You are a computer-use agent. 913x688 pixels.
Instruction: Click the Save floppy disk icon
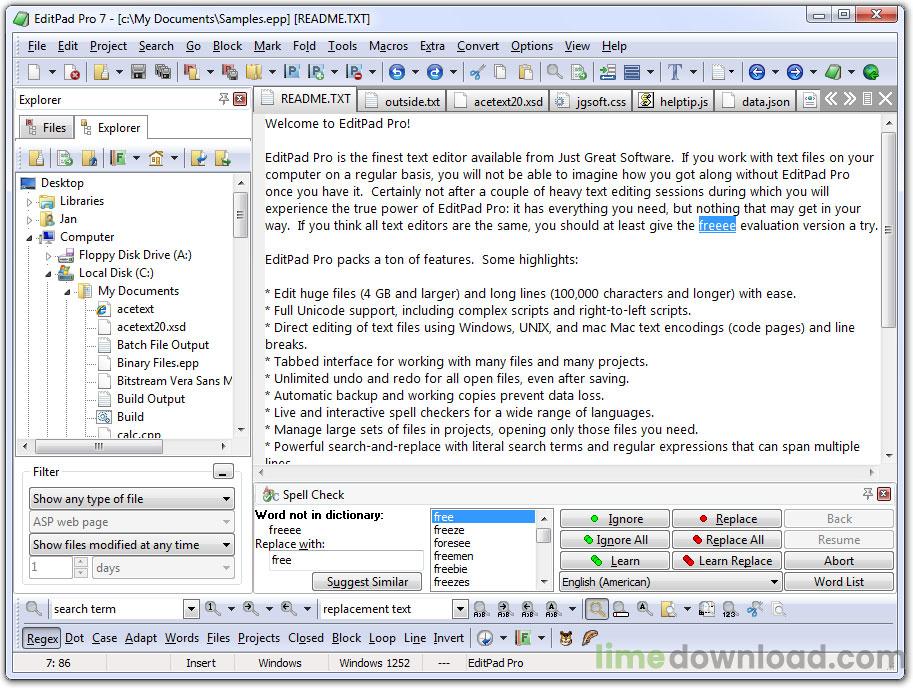click(138, 72)
